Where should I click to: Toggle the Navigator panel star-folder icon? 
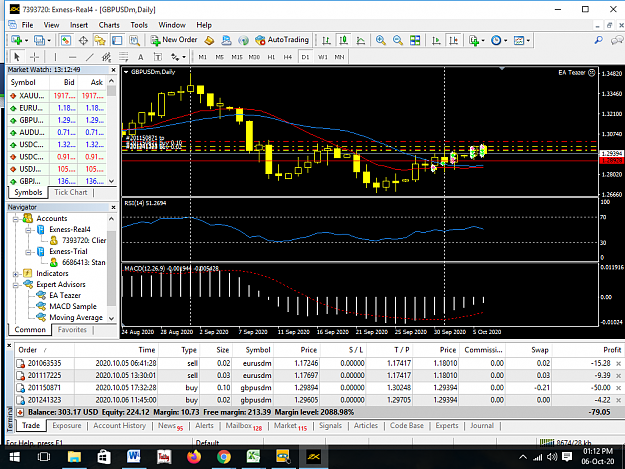[x=100, y=40]
